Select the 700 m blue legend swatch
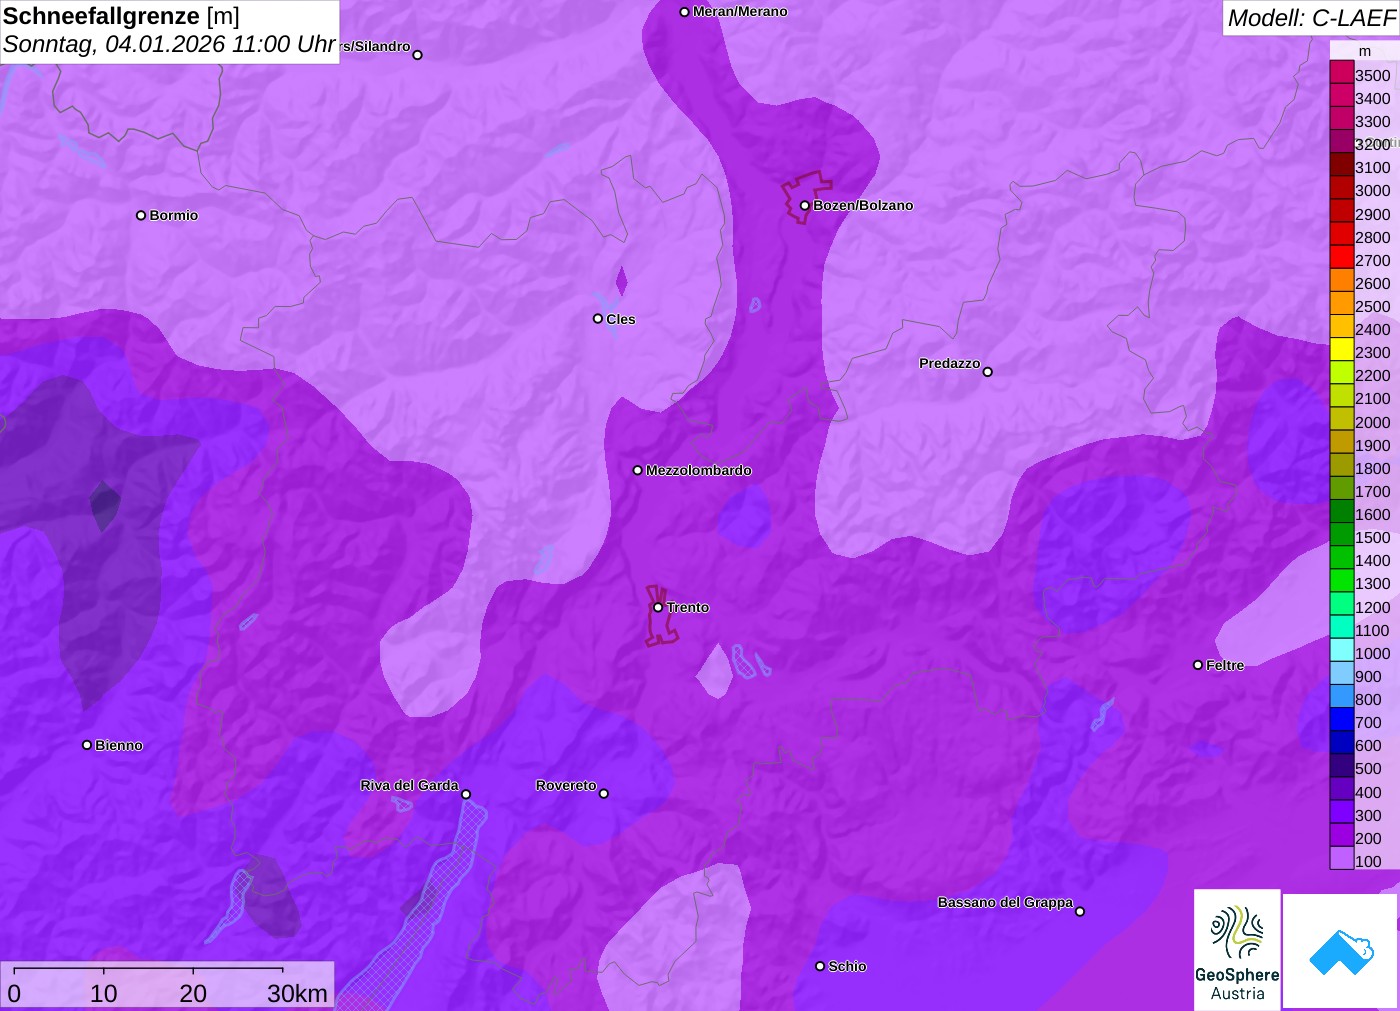 click(1341, 719)
